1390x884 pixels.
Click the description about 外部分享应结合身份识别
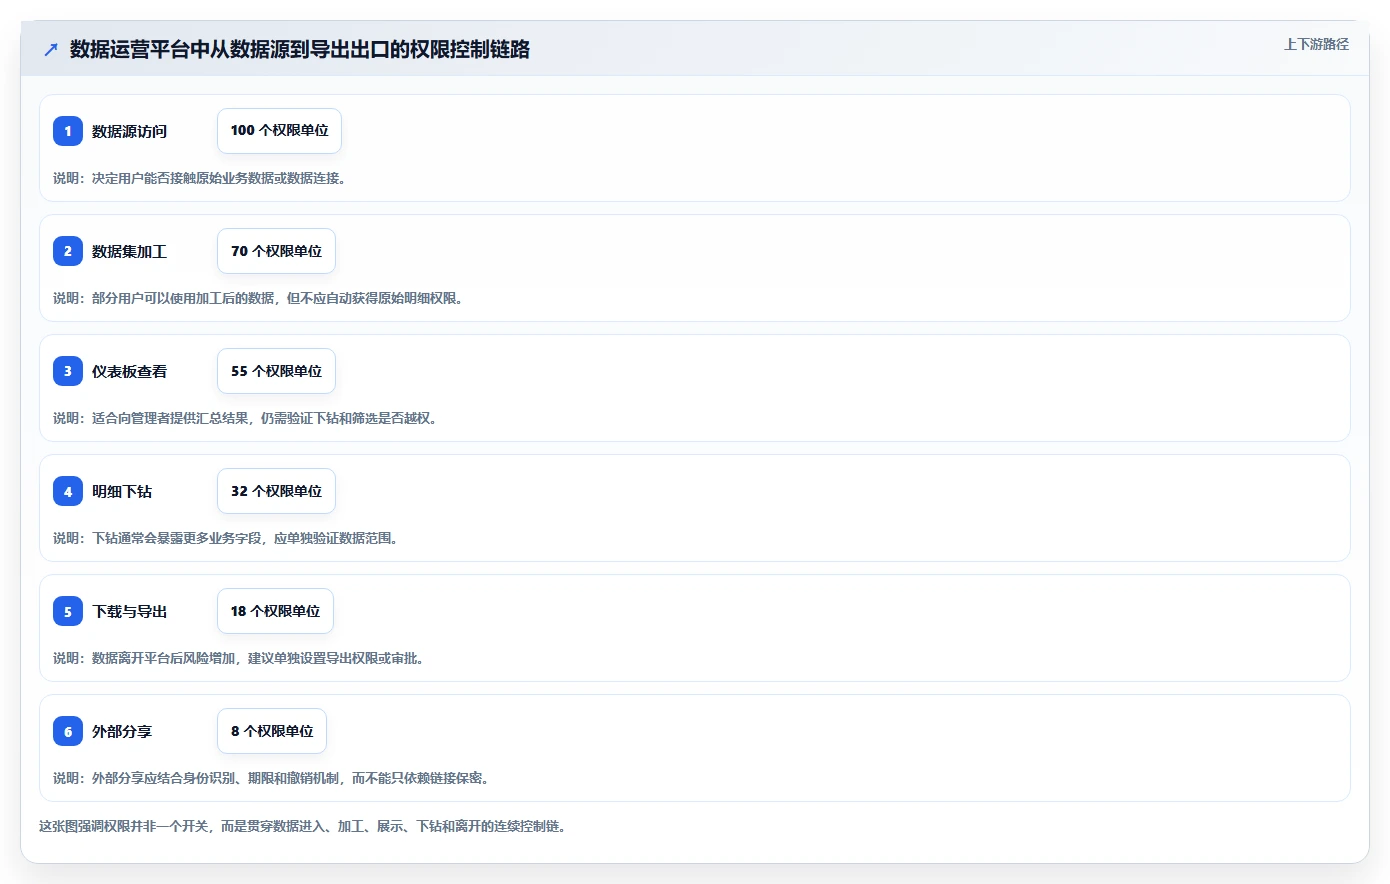(x=271, y=778)
